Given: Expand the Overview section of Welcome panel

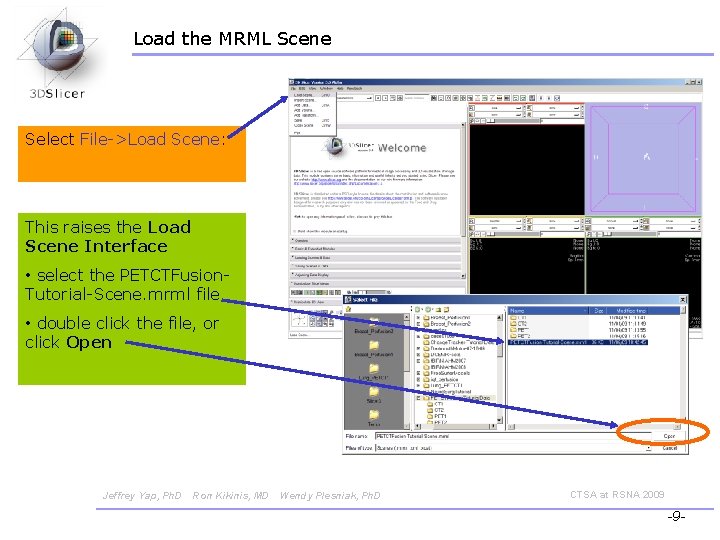Looking at the screenshot, I should pyautogui.click(x=376, y=240).
